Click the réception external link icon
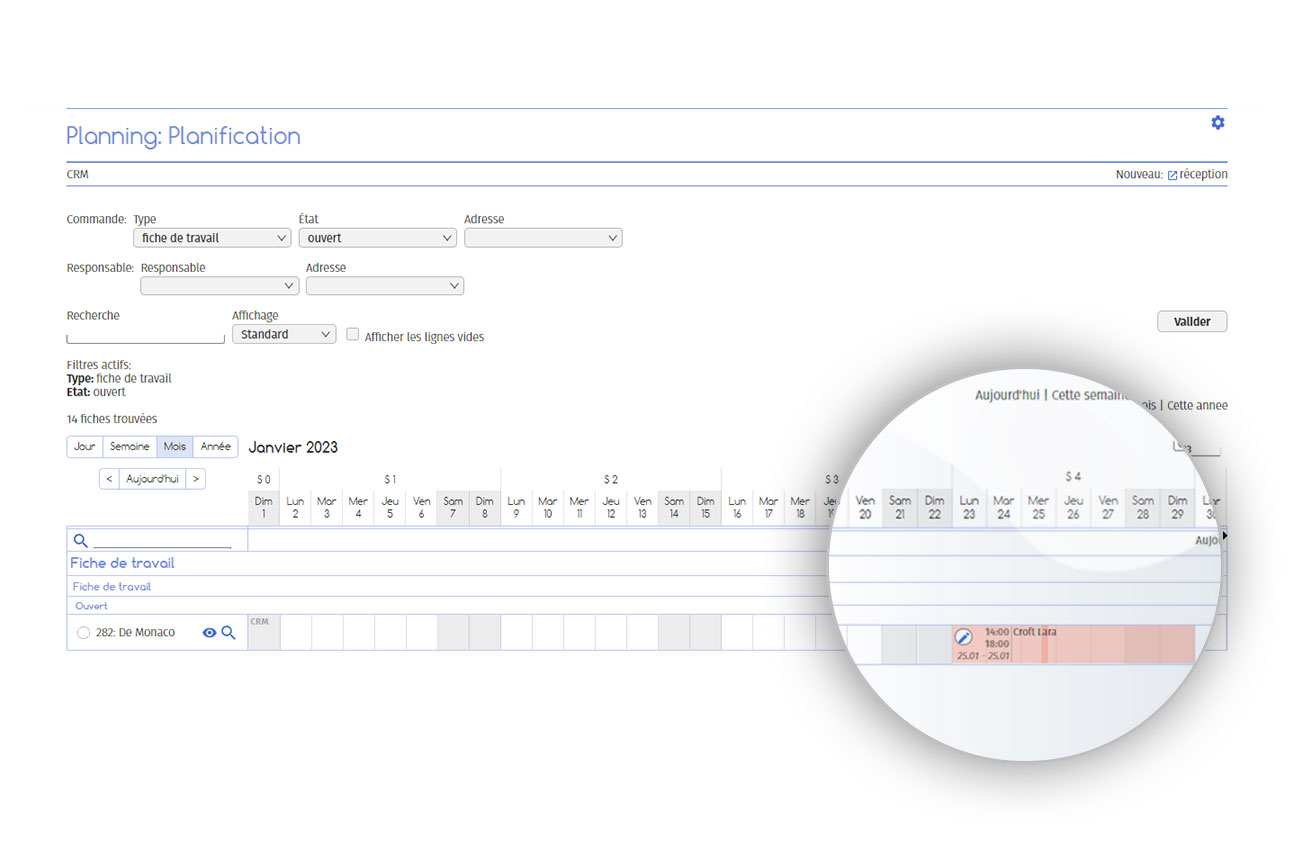1290x850 pixels. (x=1172, y=175)
